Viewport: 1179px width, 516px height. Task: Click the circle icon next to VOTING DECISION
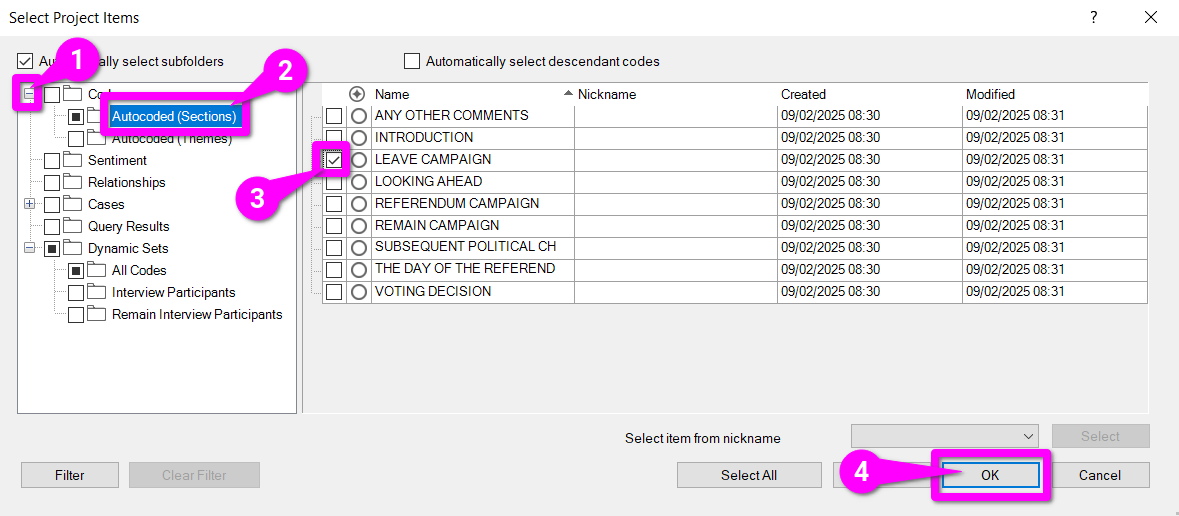point(359,292)
